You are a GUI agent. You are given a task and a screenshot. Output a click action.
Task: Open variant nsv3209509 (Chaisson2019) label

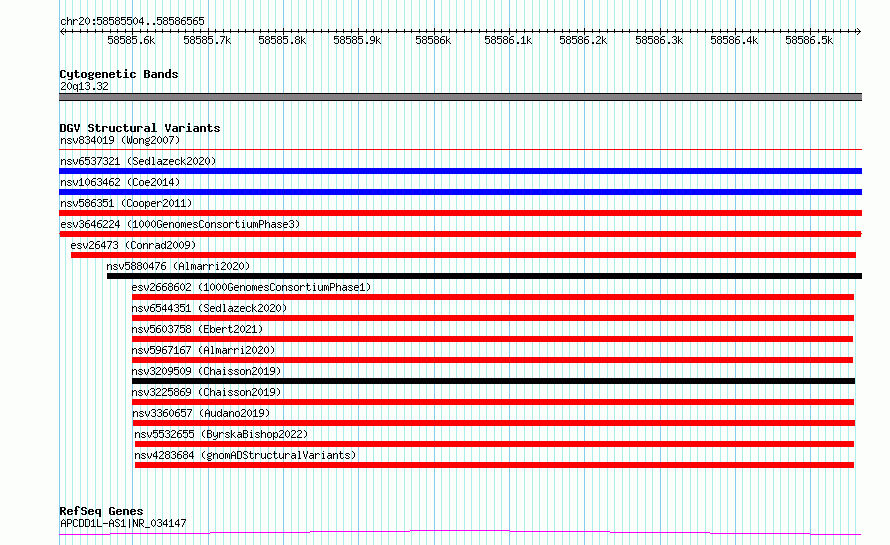click(x=206, y=371)
